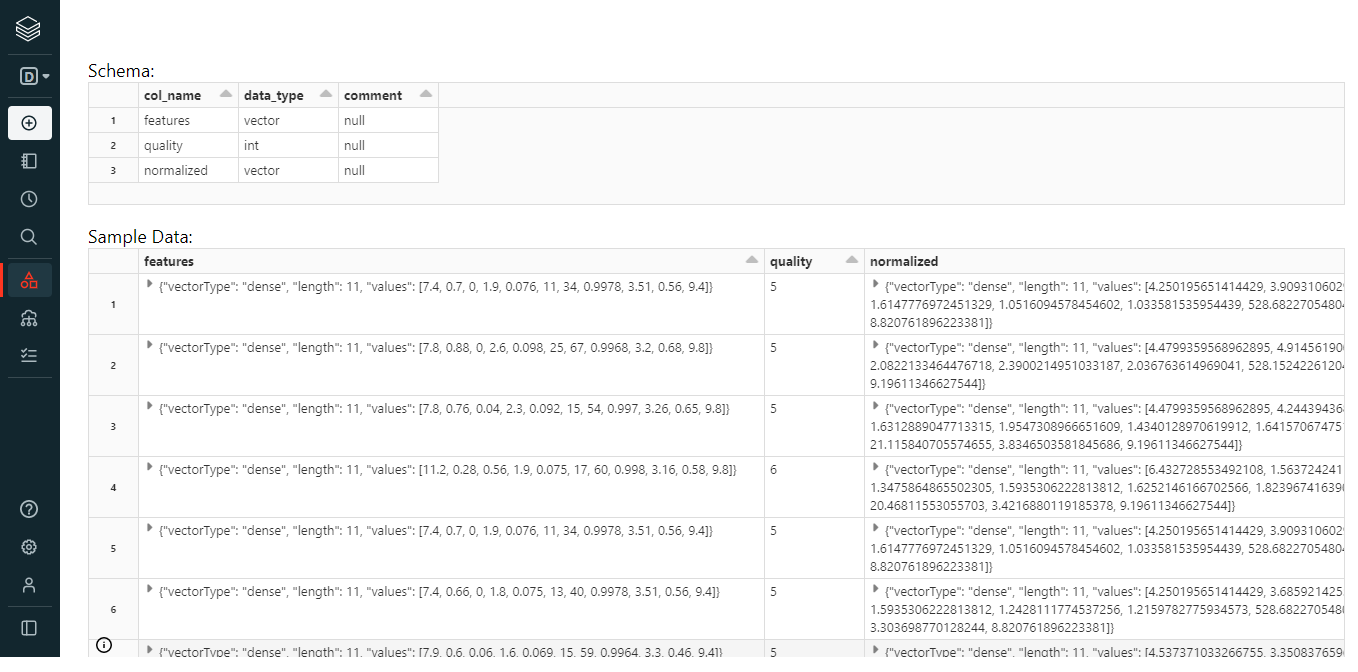Click the info circle icon near the table's bottom-left corner

(x=104, y=645)
